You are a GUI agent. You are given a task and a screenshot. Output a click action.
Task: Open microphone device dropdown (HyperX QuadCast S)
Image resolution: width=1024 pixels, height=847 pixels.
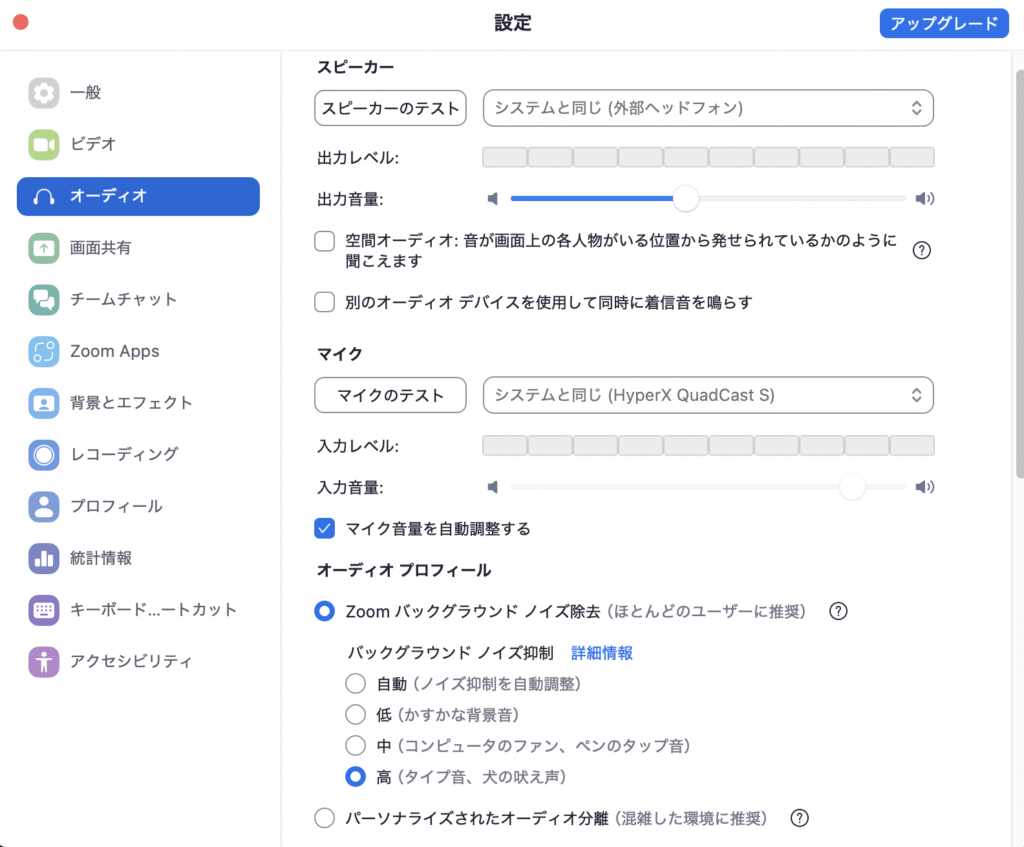(x=708, y=395)
